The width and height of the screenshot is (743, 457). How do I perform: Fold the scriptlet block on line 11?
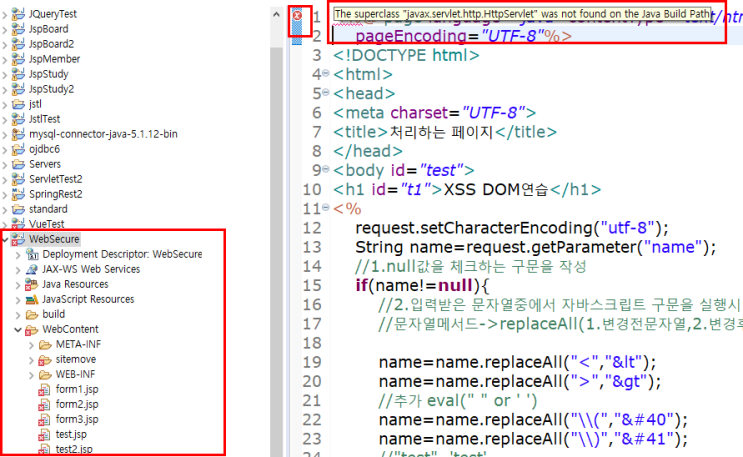click(326, 207)
